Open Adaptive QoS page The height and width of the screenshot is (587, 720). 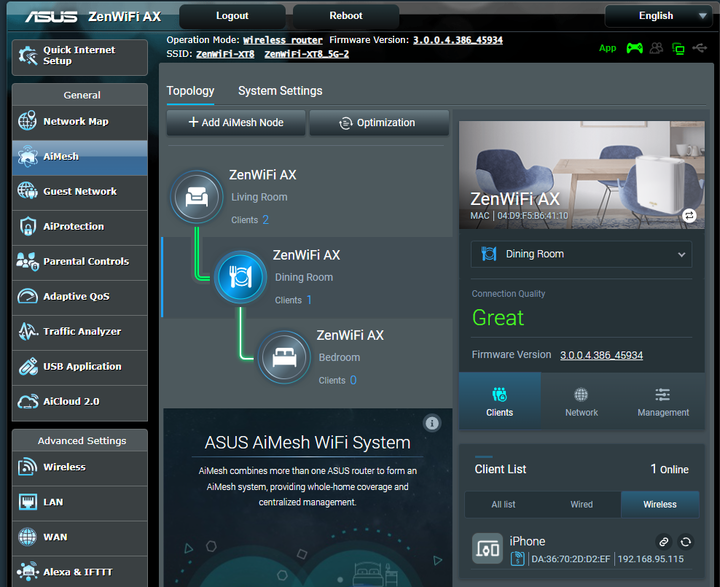(x=79, y=297)
